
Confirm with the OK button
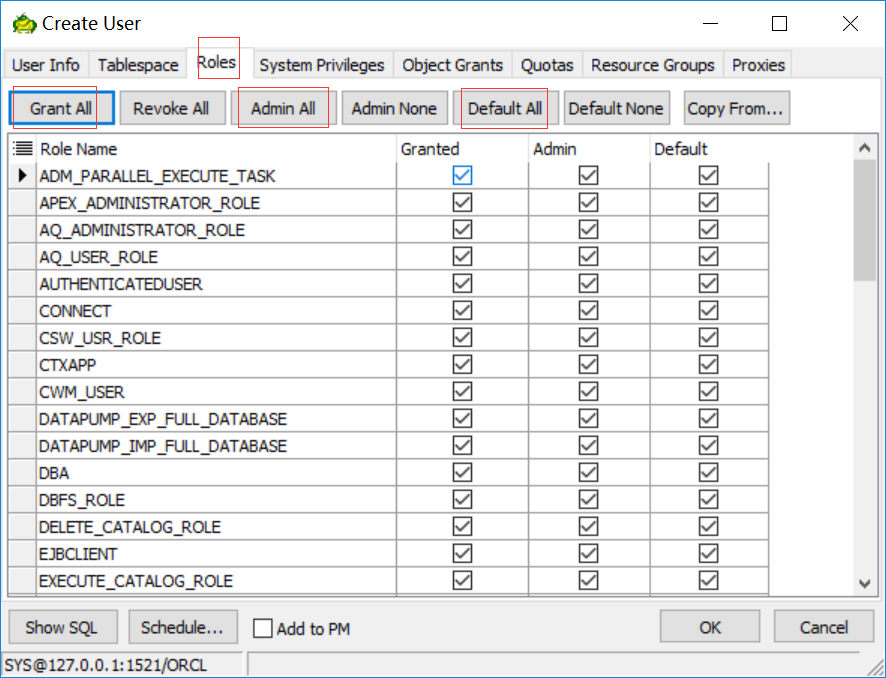[710, 627]
